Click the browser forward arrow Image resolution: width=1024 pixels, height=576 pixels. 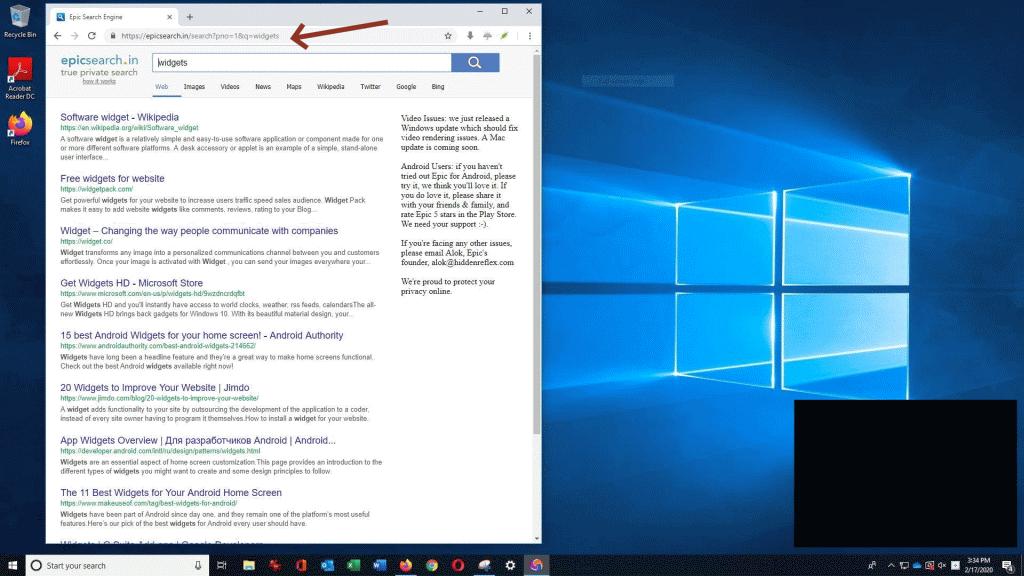(x=74, y=36)
